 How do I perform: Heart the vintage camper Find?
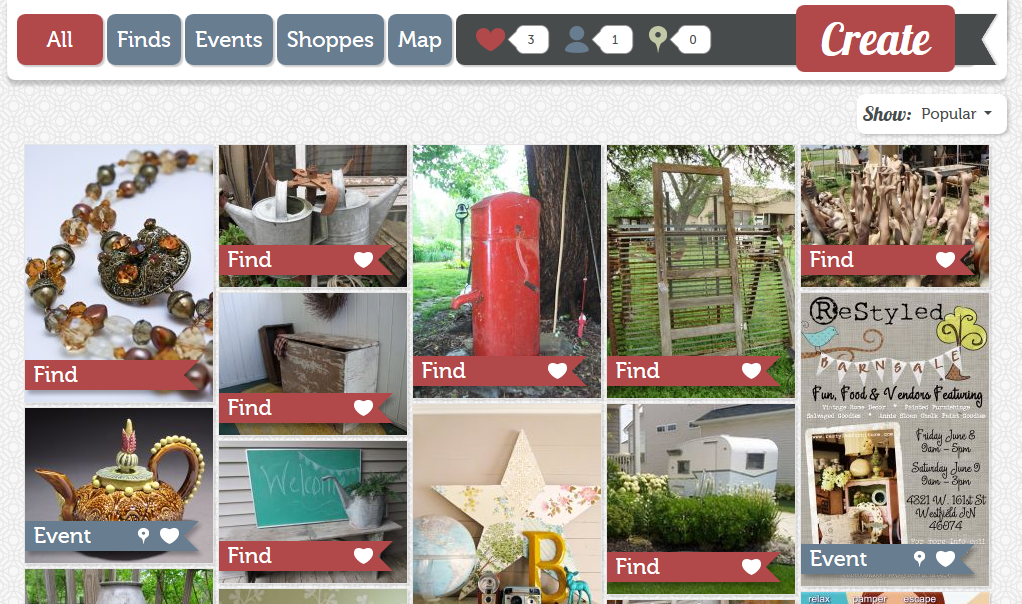click(x=752, y=567)
